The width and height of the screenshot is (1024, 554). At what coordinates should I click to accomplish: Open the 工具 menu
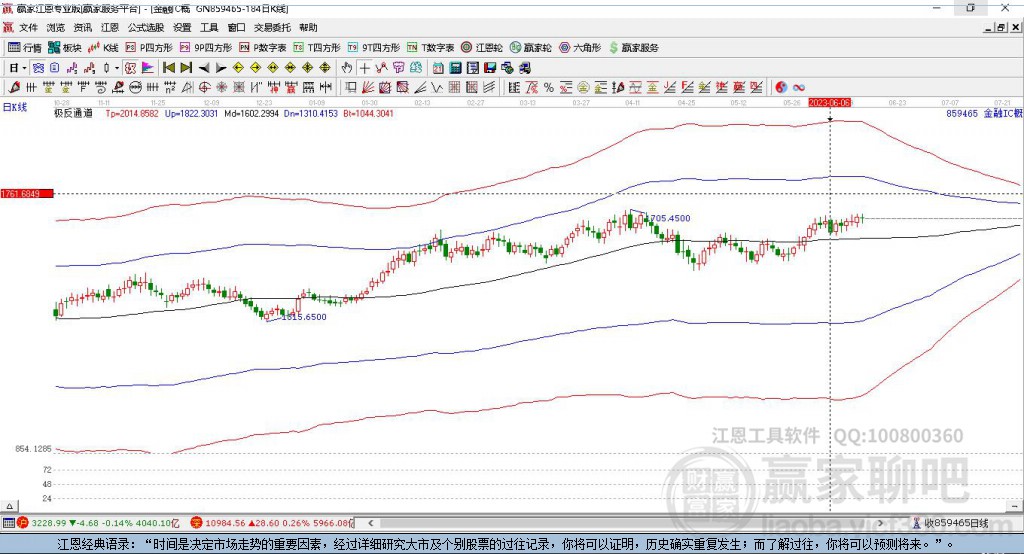click(x=209, y=27)
